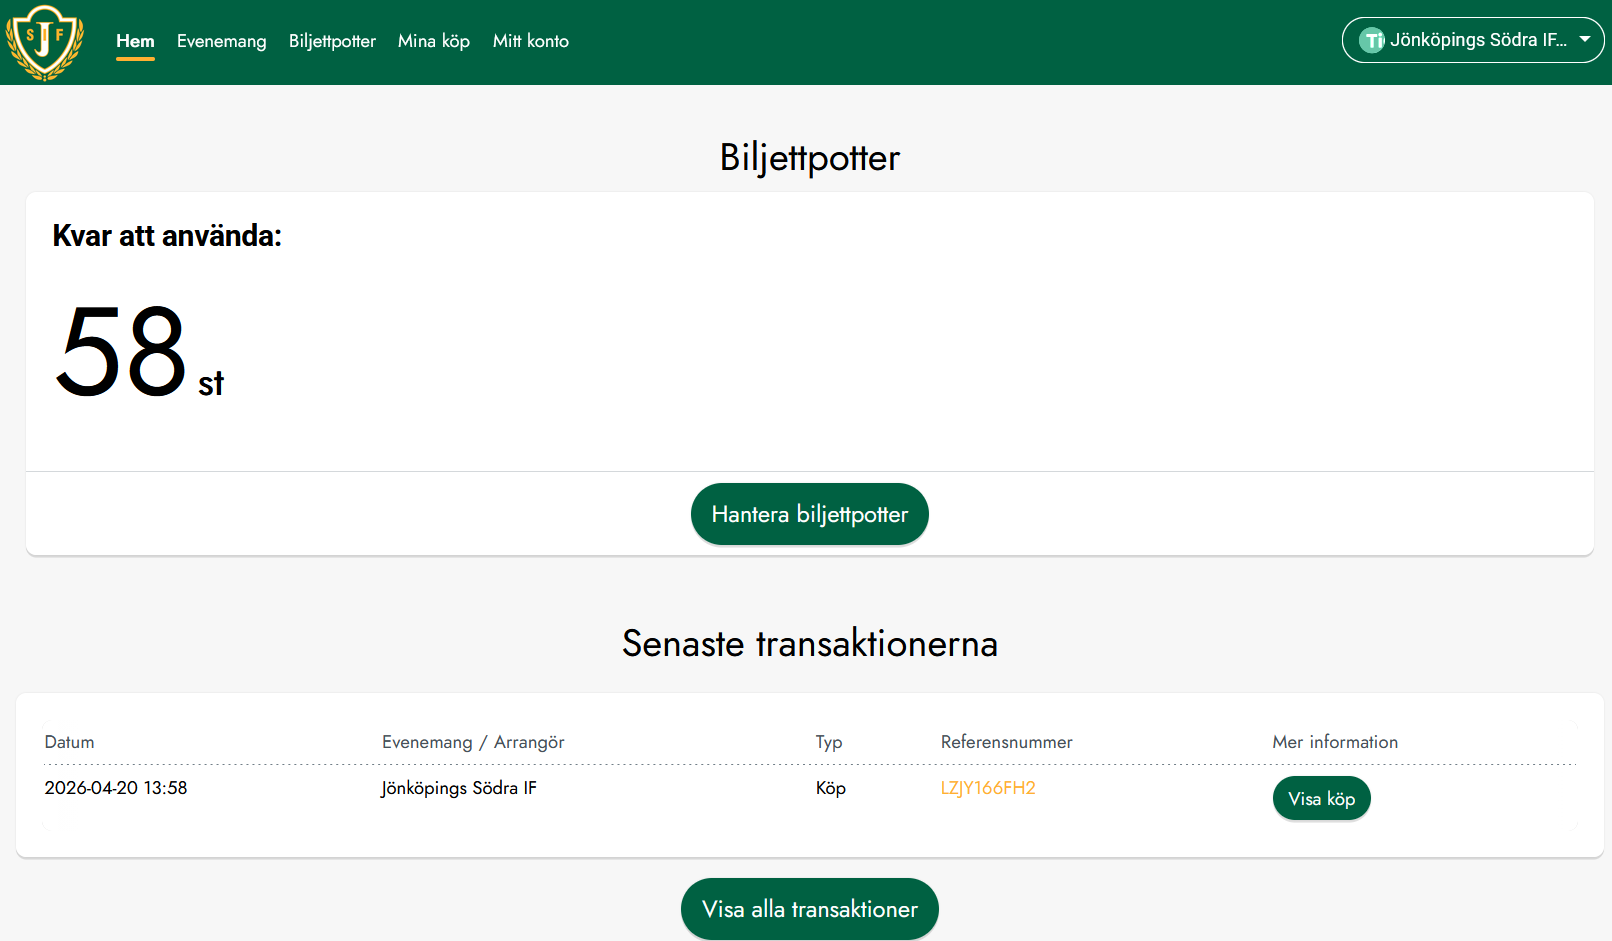
Task: Show all via Visa alla transaktioner button
Action: pos(809,909)
